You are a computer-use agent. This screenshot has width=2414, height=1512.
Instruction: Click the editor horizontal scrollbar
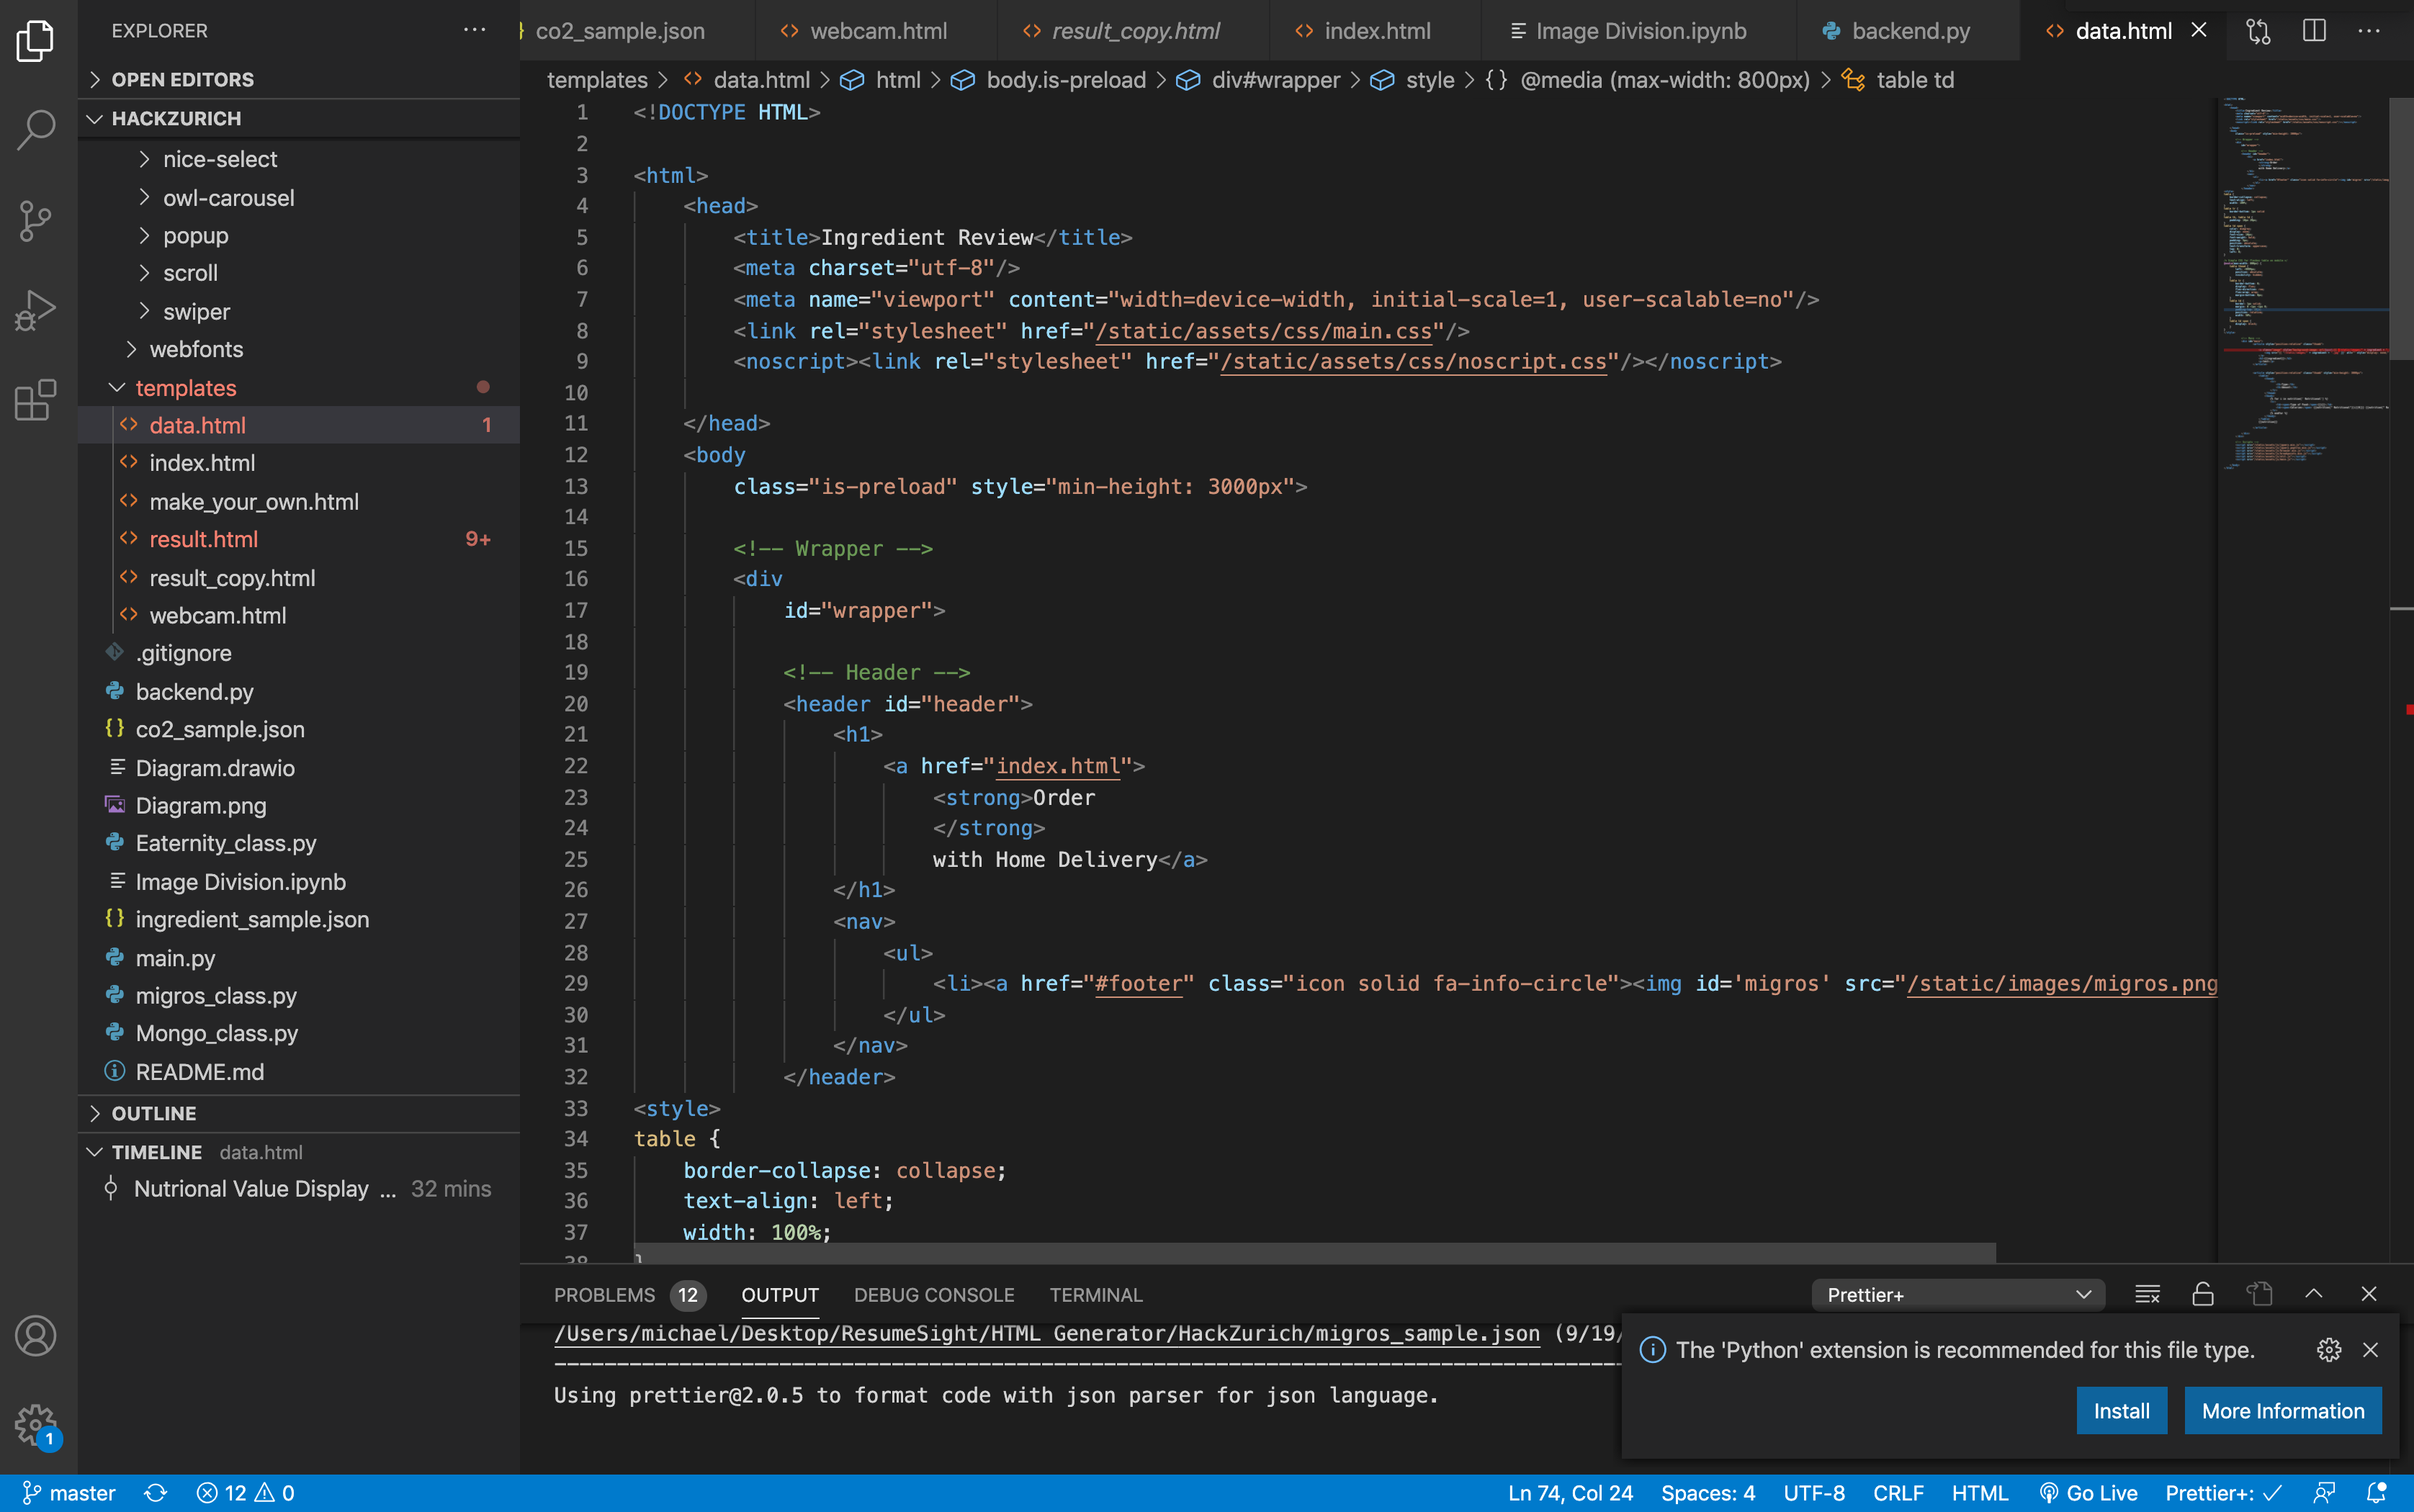click(1314, 1253)
